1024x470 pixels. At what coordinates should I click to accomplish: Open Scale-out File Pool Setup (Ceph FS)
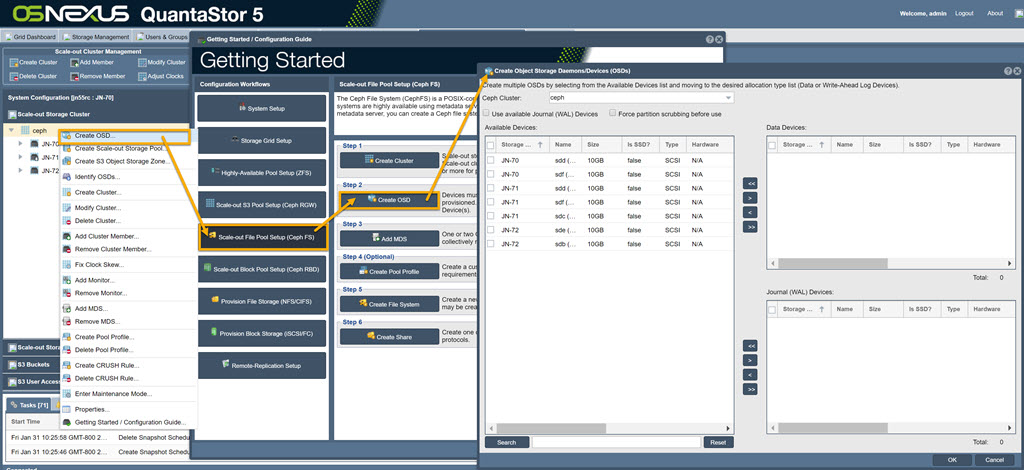click(261, 237)
